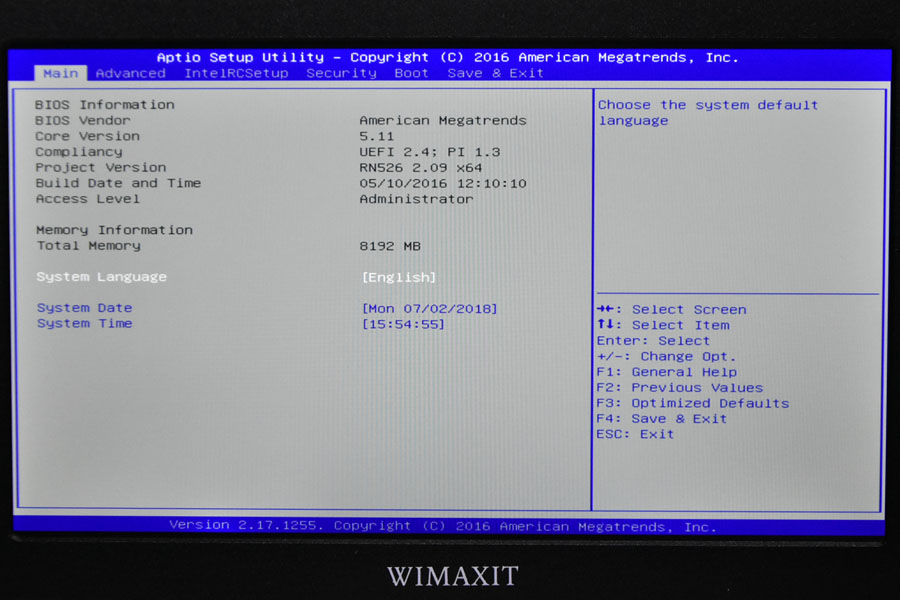900x600 pixels.
Task: Click the Select Screen key hint
Action: 672,309
